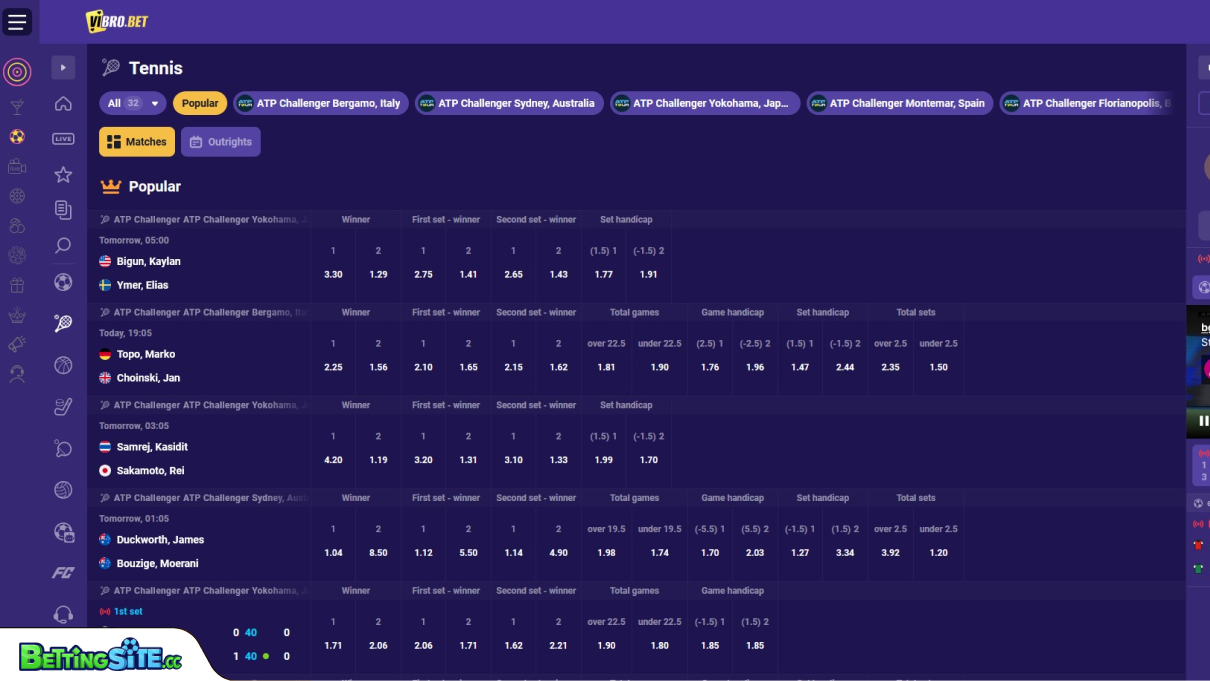Enable the Popular filter
The height and width of the screenshot is (681, 1210).
pos(200,102)
